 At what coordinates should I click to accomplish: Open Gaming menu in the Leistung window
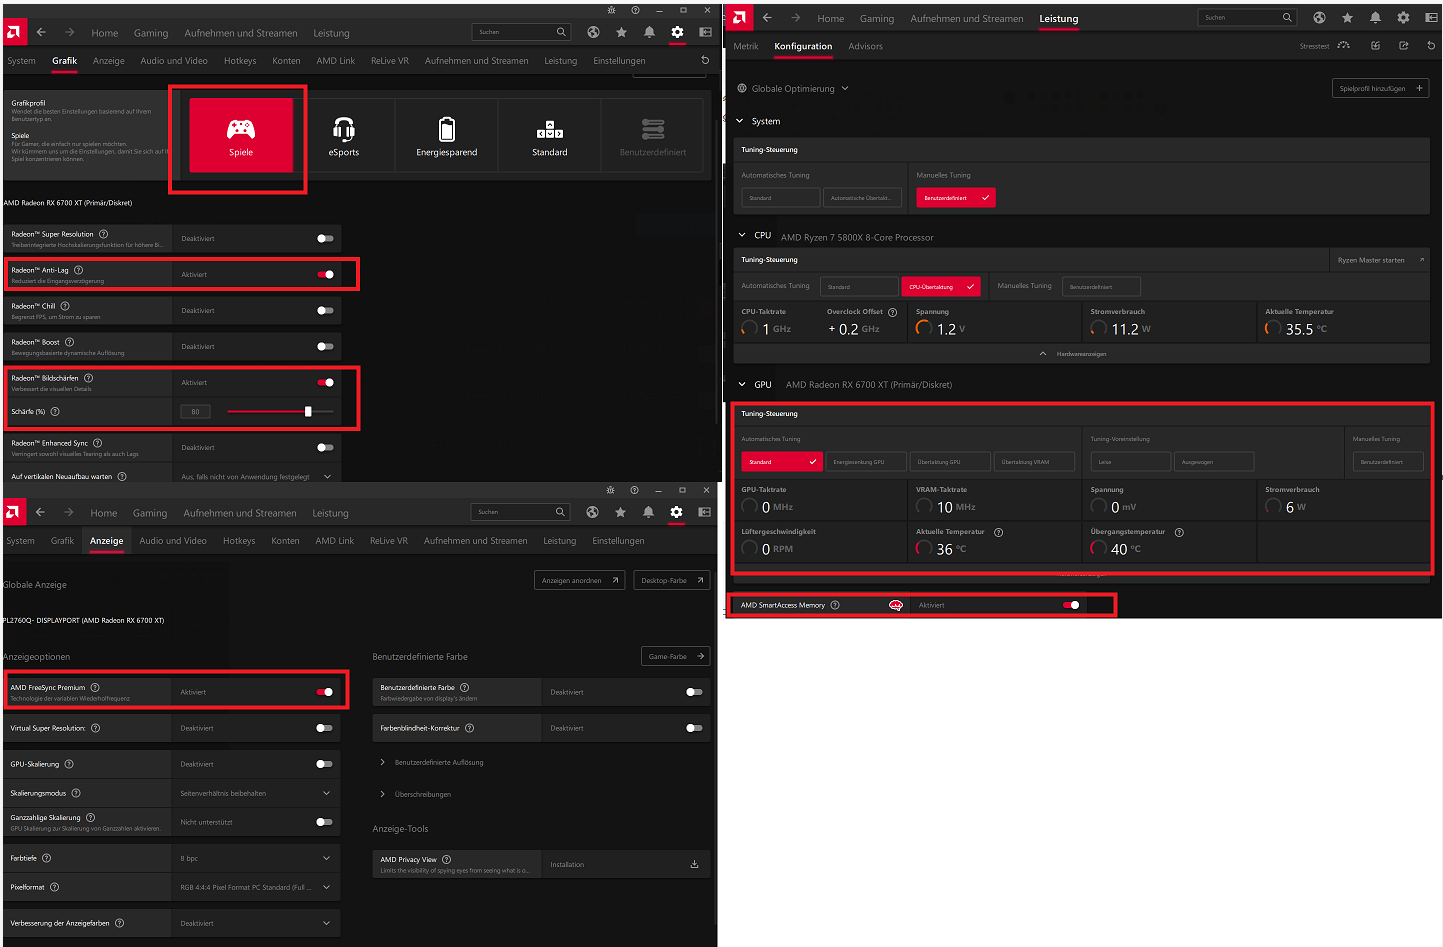click(x=877, y=18)
